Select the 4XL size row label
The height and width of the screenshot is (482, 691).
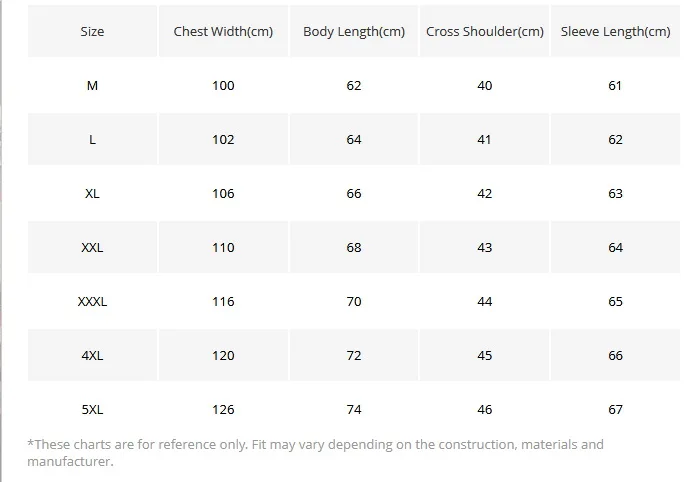[92, 356]
